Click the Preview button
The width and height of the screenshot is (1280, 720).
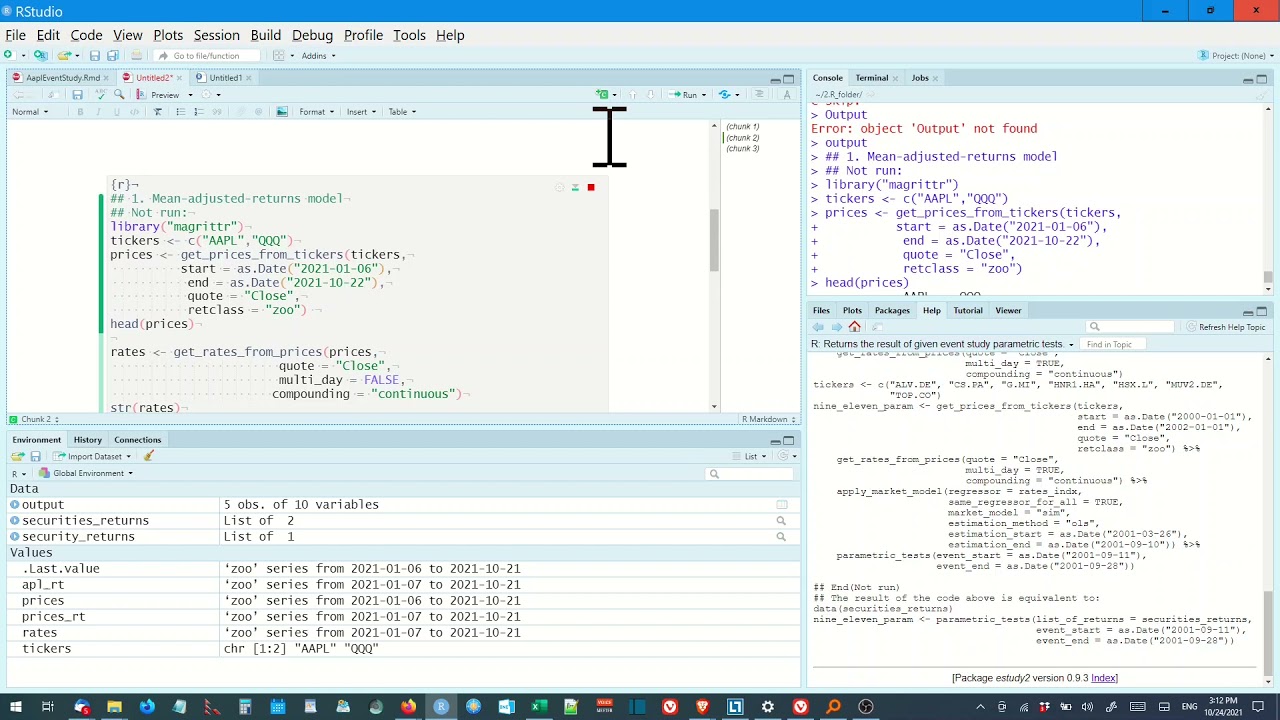click(160, 95)
